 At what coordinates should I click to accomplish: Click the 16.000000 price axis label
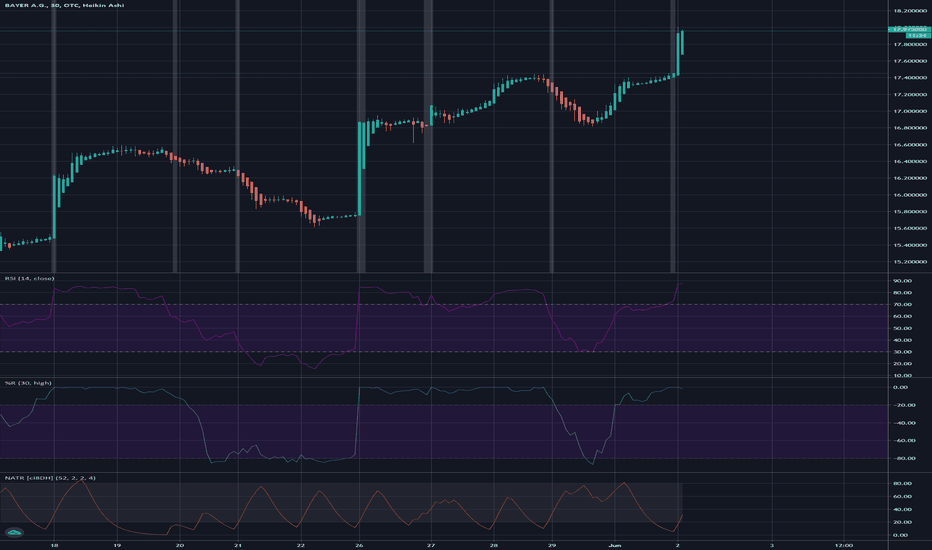click(x=910, y=194)
